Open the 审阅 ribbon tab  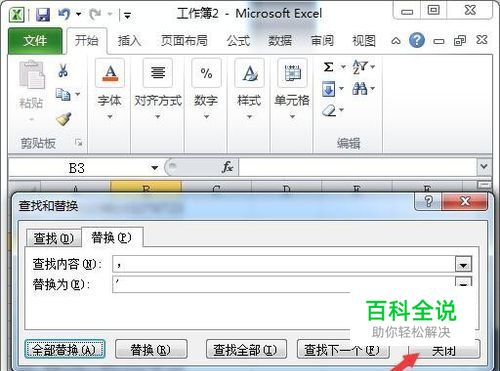point(322,41)
